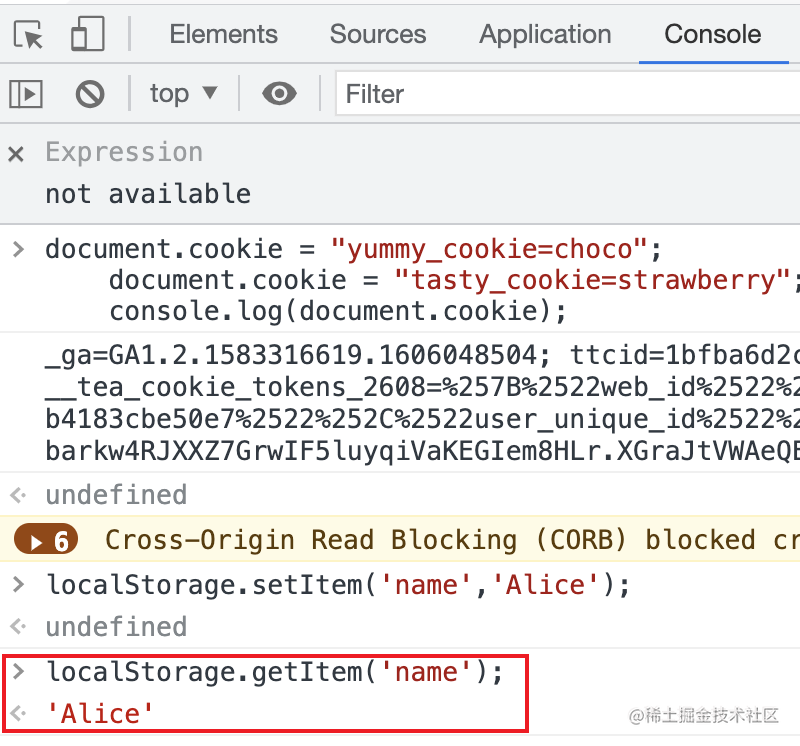Click undefined result after setItem
Image resolution: width=800 pixels, height=746 pixels.
(116, 627)
